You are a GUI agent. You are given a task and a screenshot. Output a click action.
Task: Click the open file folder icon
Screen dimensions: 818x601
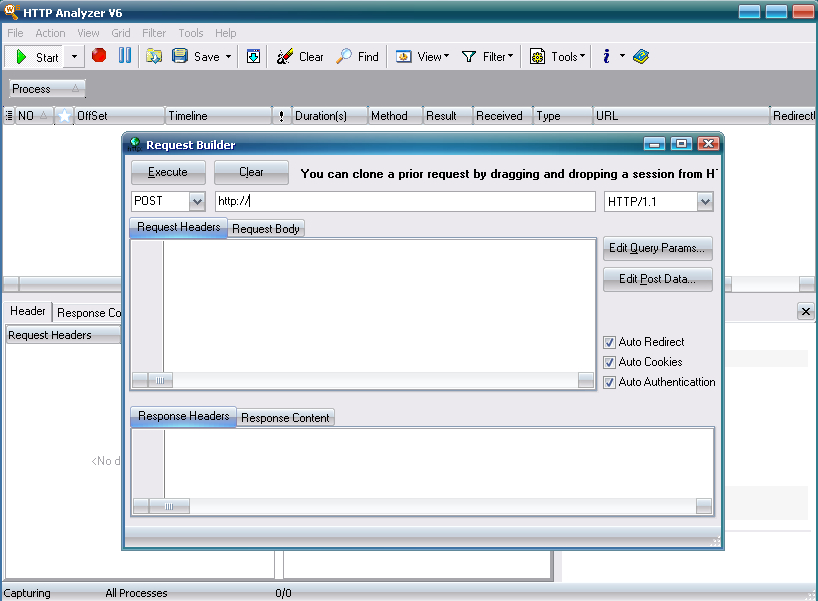(x=154, y=56)
